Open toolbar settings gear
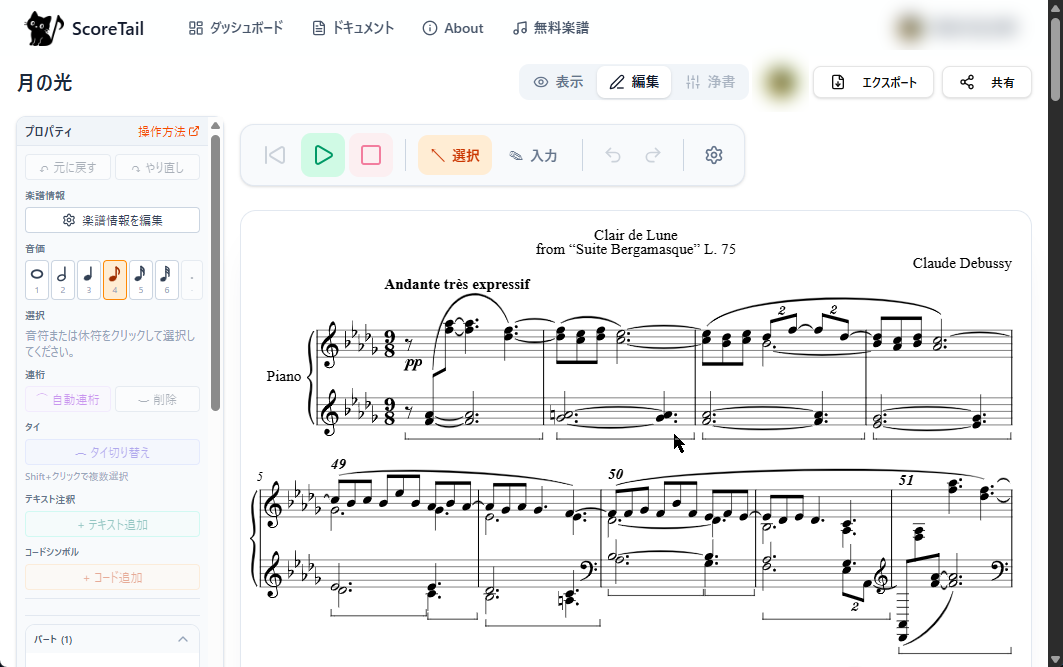The image size is (1063, 667). tap(714, 155)
